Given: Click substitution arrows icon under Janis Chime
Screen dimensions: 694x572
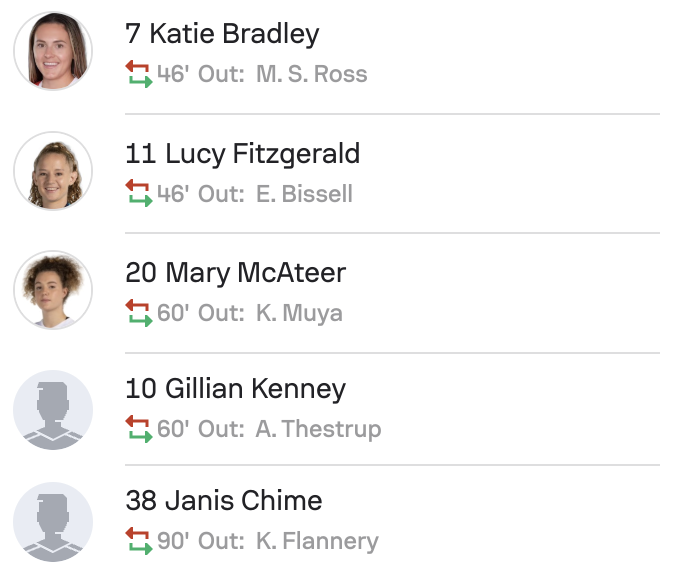Looking at the screenshot, I should click(x=138, y=542).
